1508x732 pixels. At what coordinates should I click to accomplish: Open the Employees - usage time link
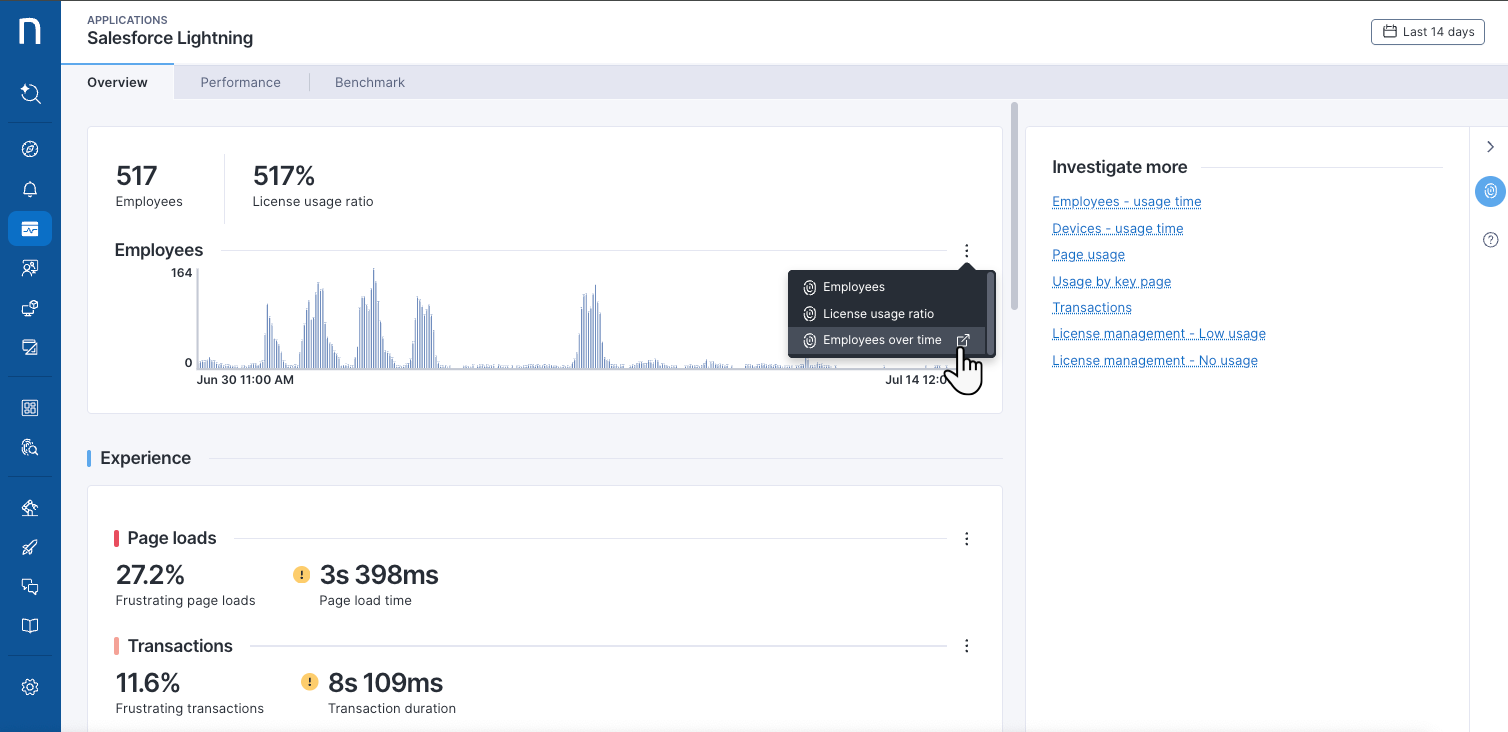pos(1126,201)
